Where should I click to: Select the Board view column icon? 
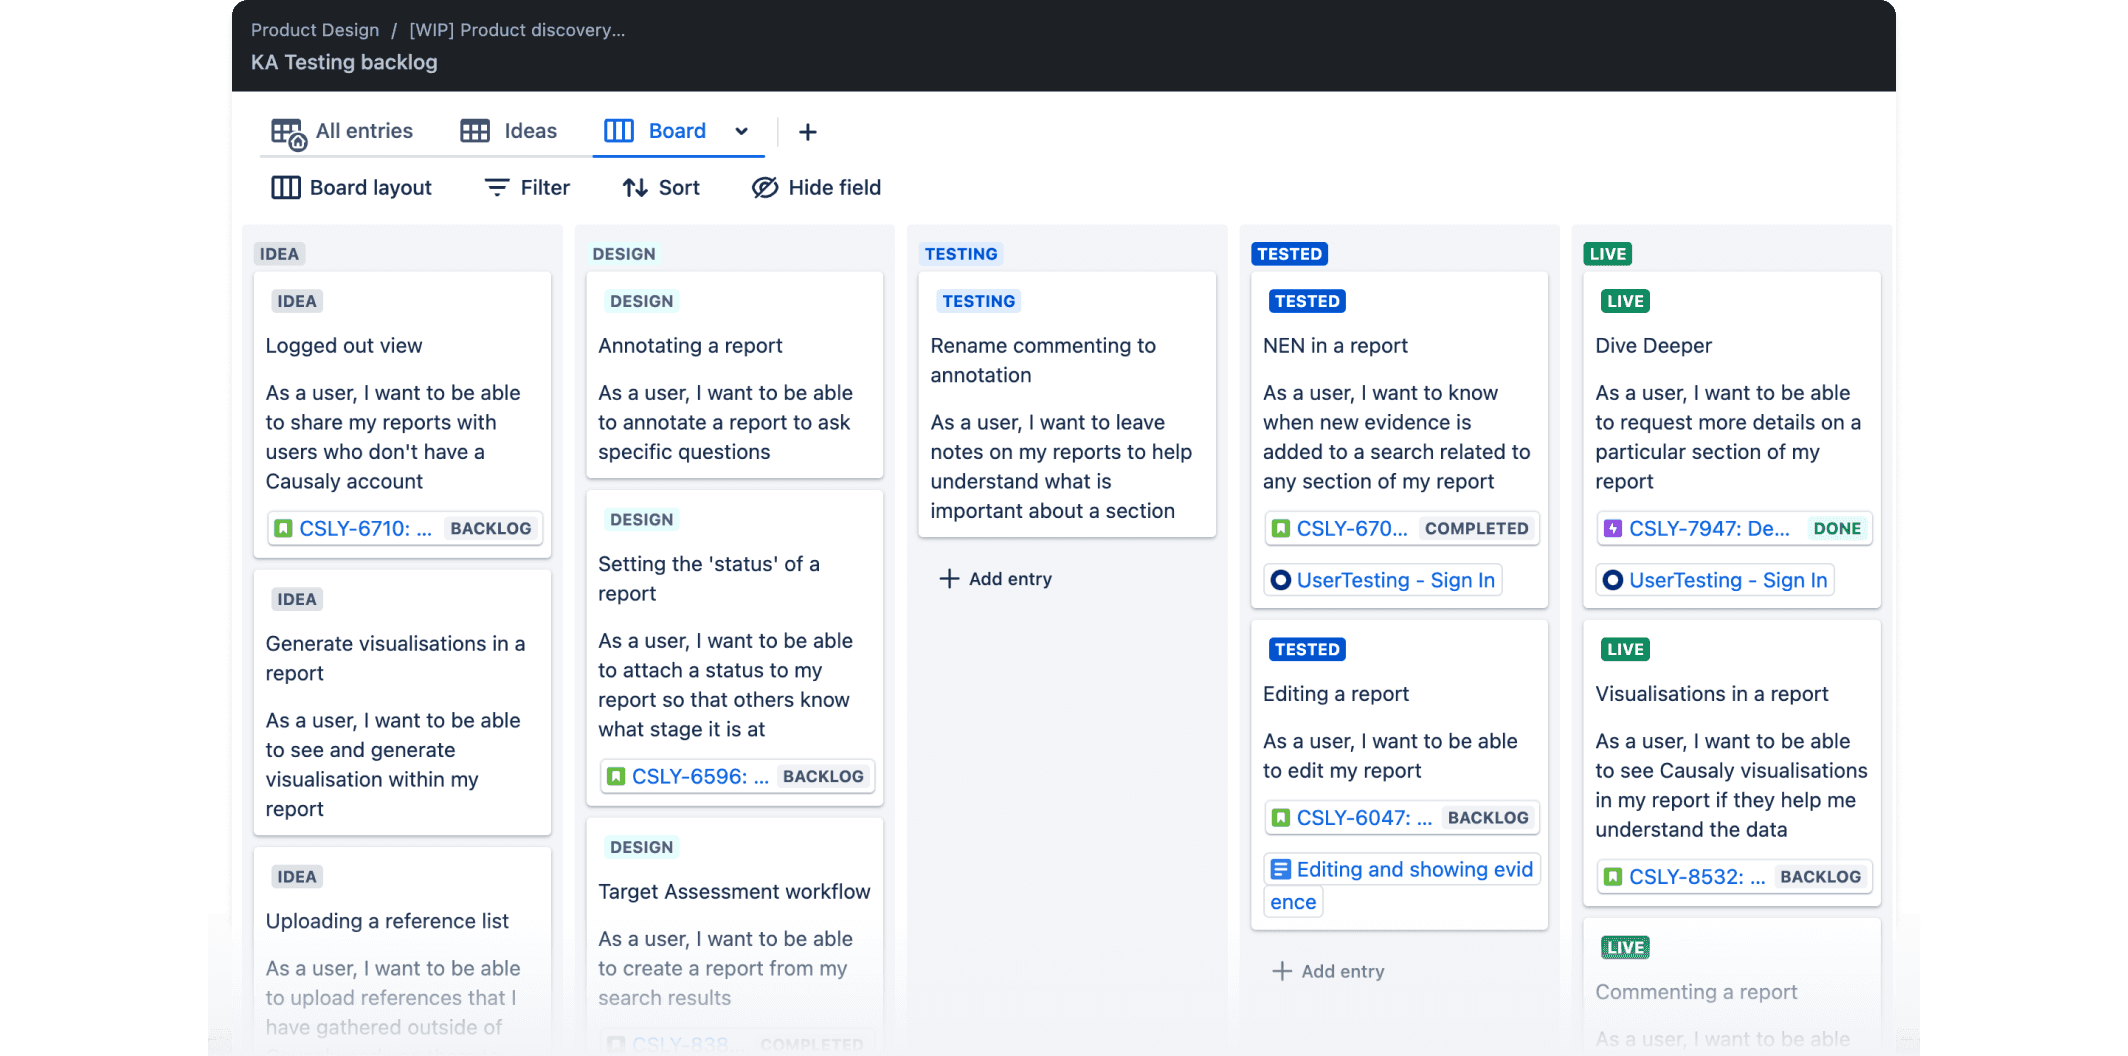coord(617,130)
